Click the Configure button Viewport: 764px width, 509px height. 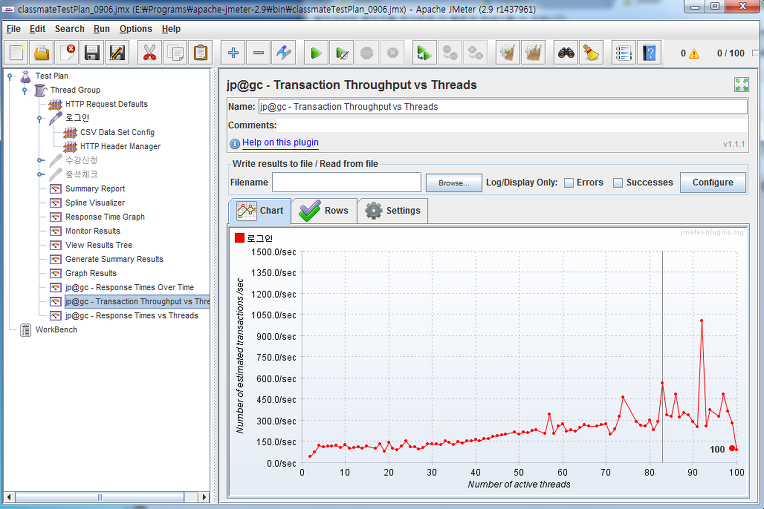(x=712, y=183)
